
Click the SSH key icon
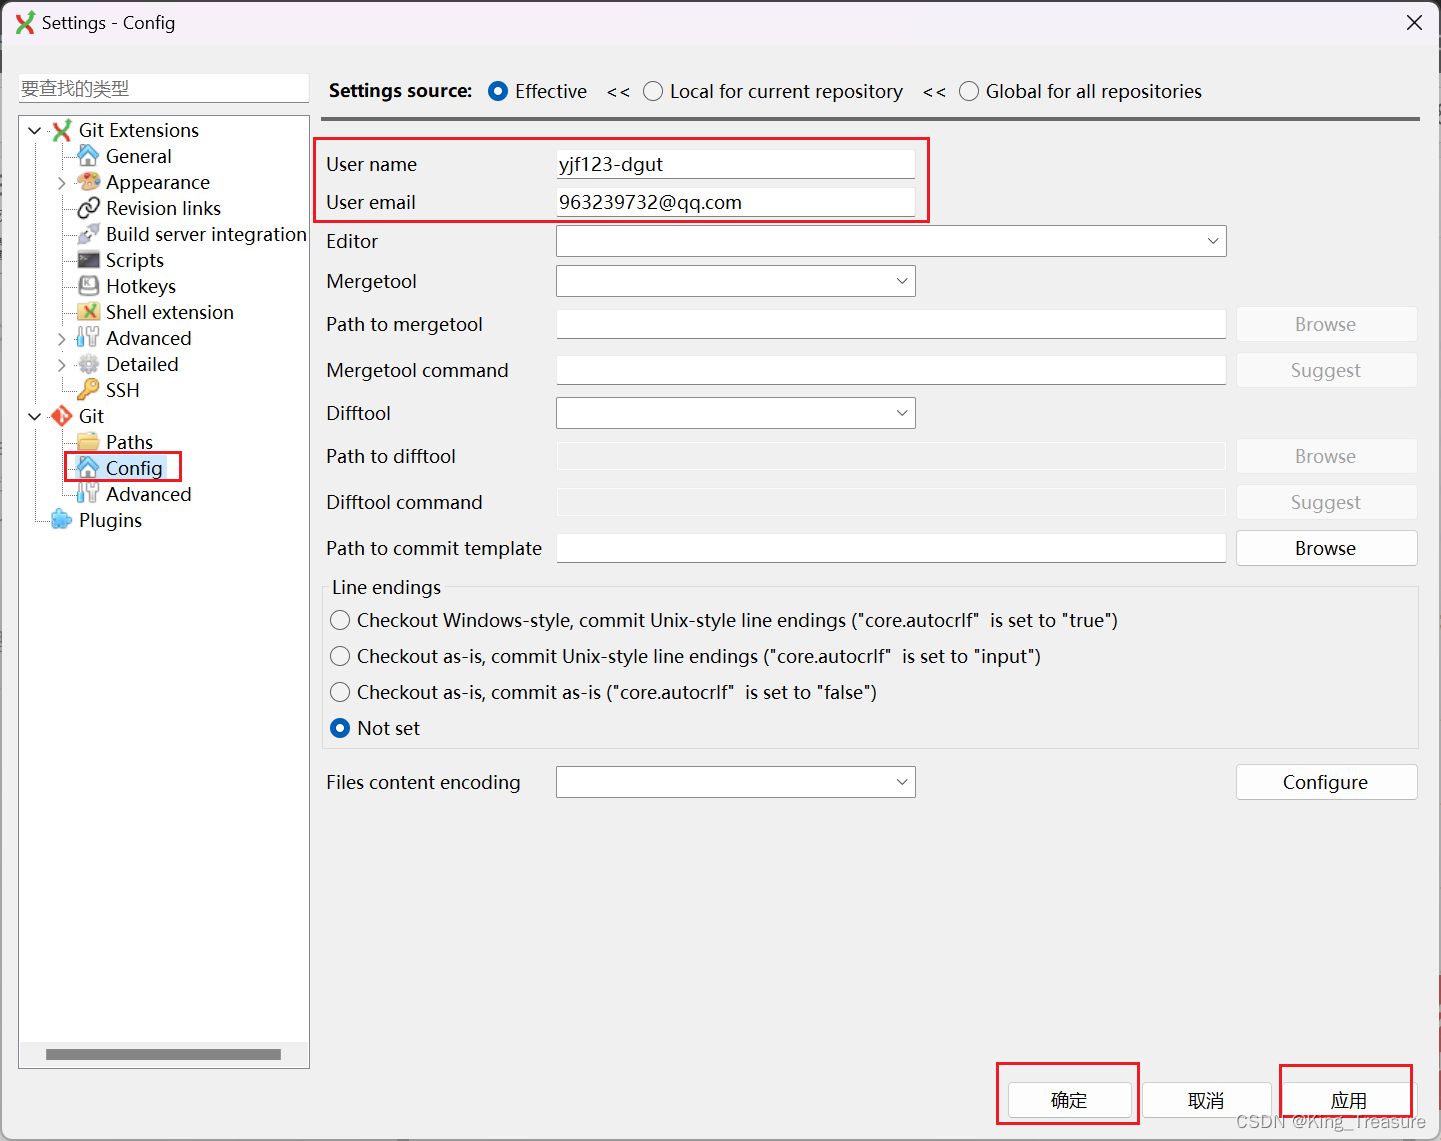pyautogui.click(x=88, y=390)
